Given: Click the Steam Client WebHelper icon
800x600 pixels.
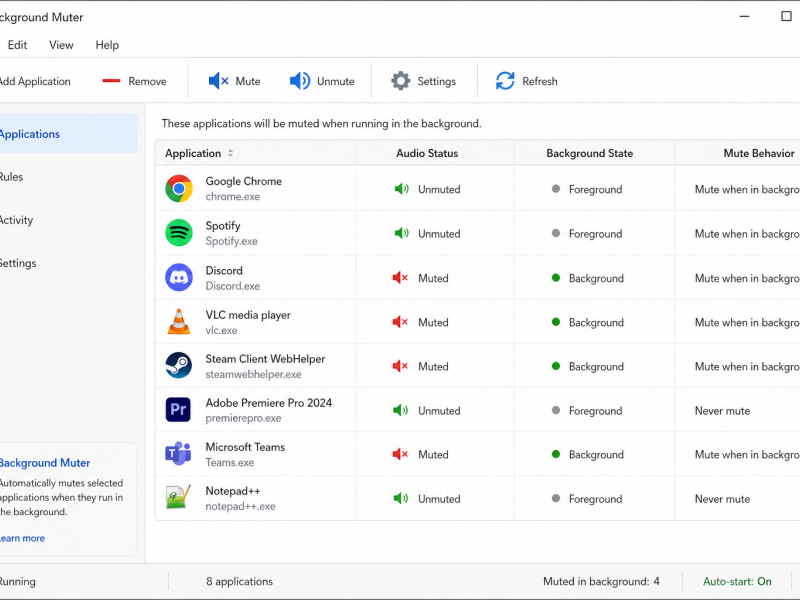Looking at the screenshot, I should [179, 365].
